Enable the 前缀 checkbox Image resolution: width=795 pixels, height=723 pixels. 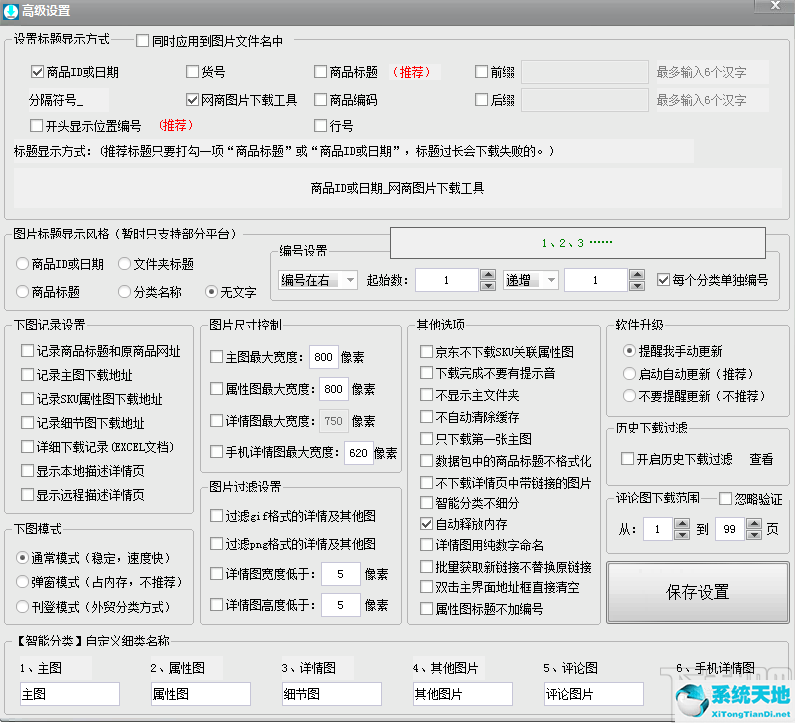click(x=481, y=71)
